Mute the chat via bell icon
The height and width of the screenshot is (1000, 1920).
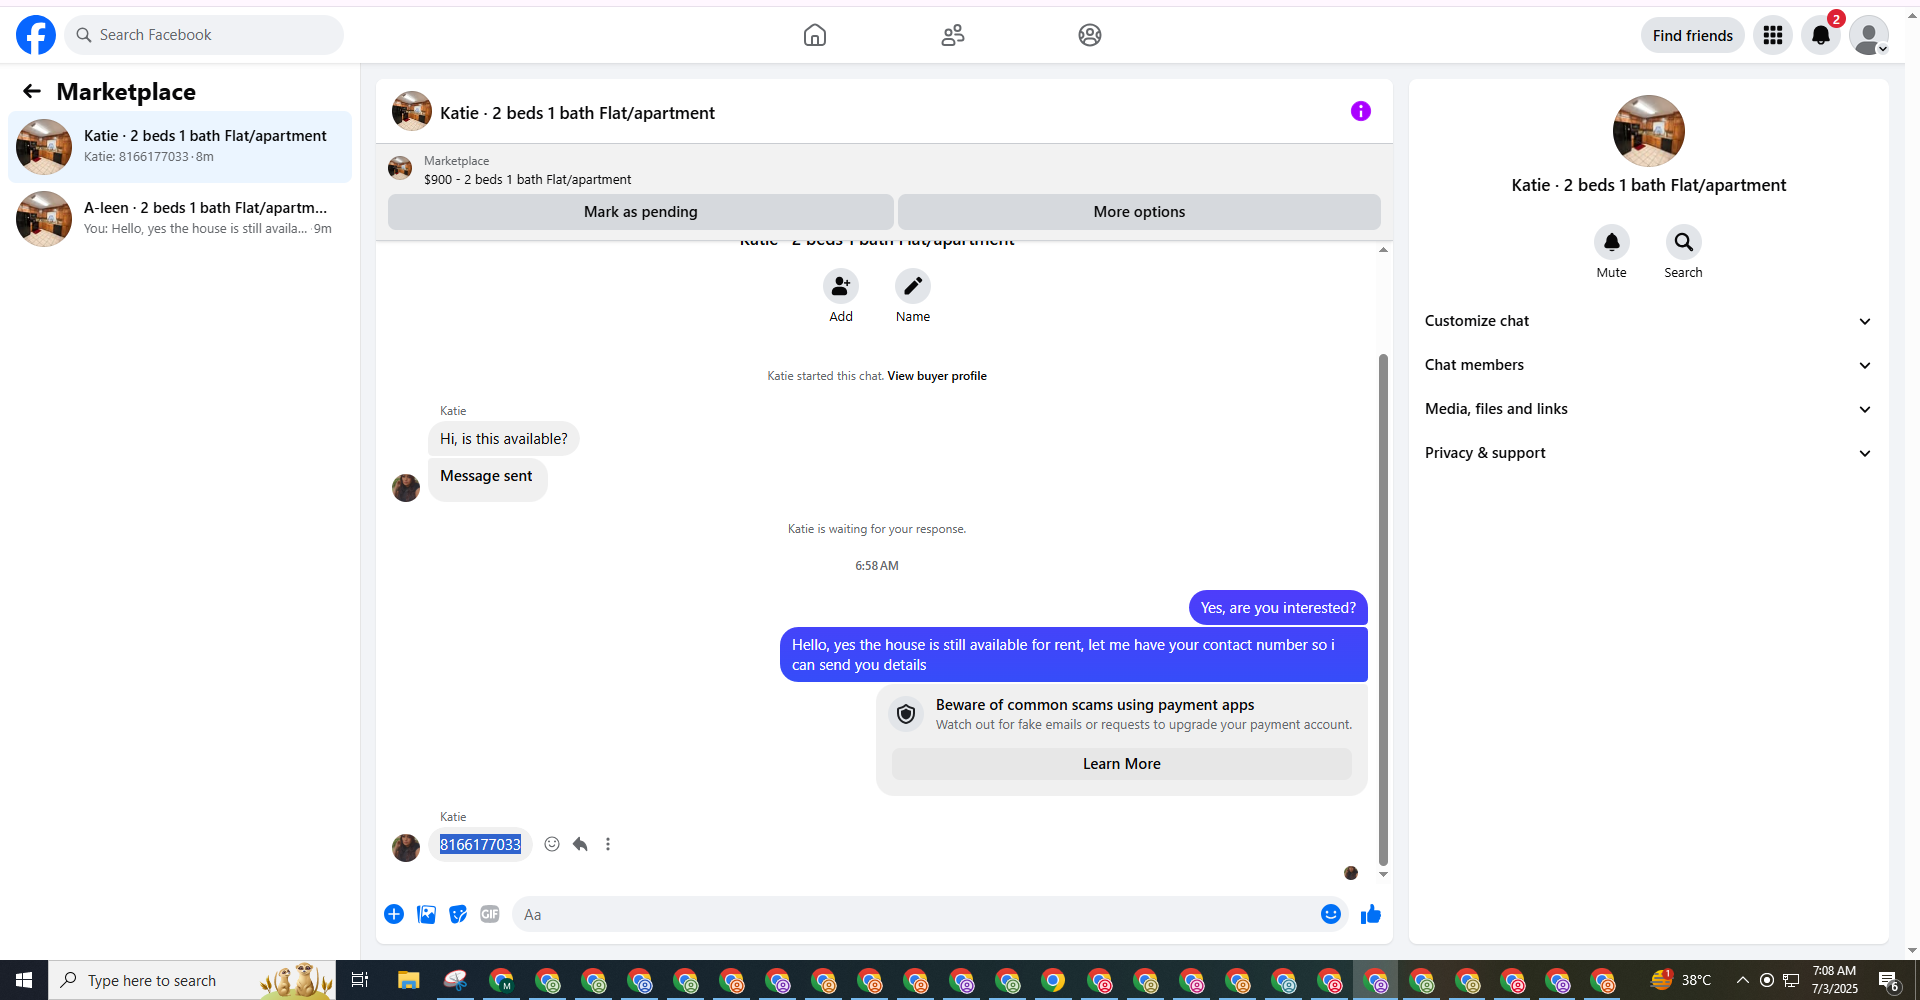pyautogui.click(x=1612, y=242)
